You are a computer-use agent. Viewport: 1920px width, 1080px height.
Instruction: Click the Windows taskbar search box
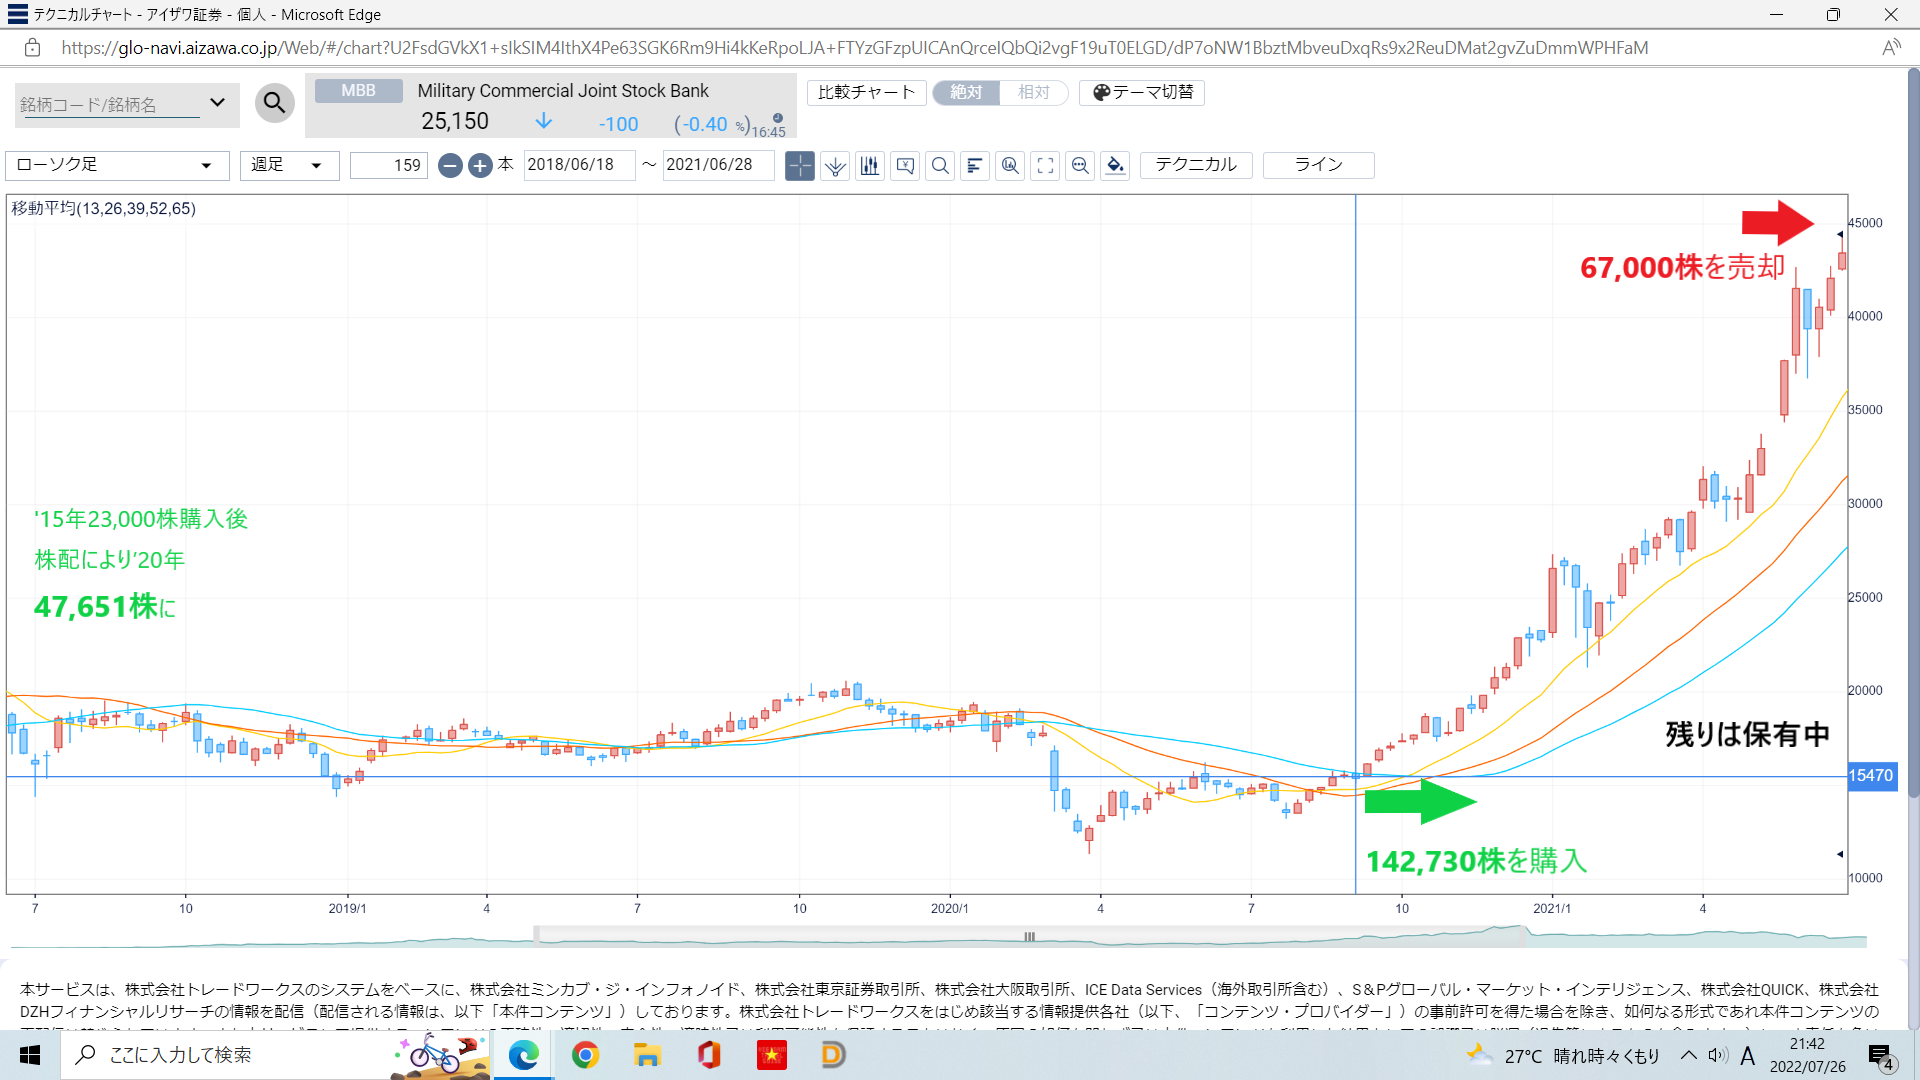click(275, 1055)
